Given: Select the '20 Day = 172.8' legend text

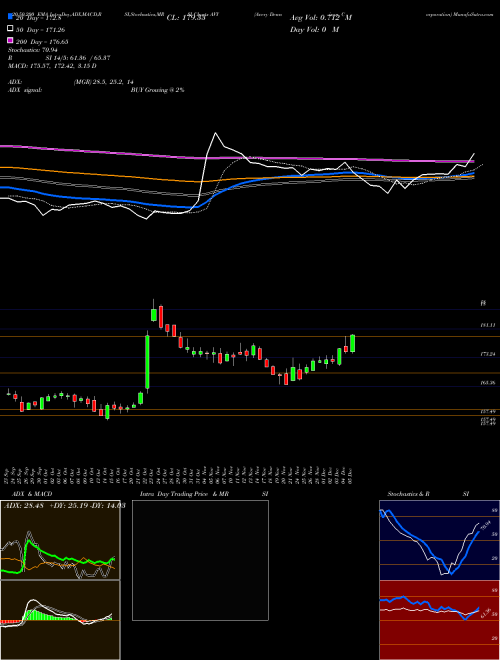Looking at the screenshot, I should coord(39,18).
